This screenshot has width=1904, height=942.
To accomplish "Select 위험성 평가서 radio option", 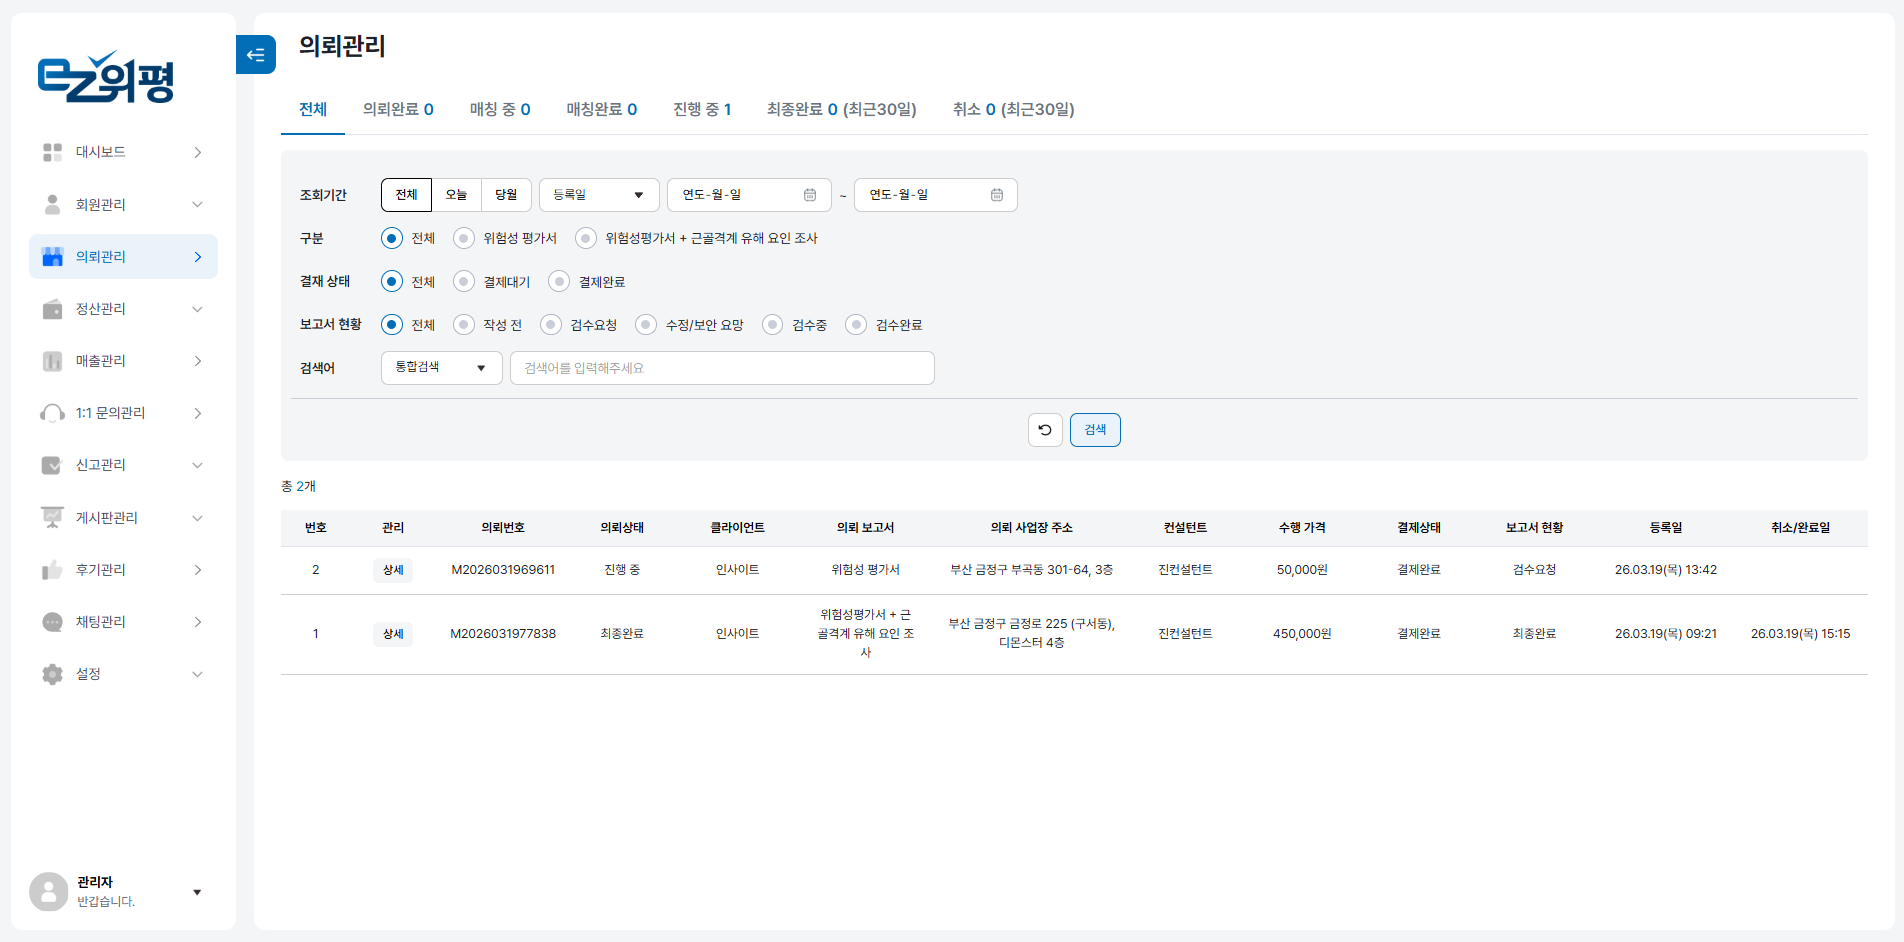I will pos(463,238).
